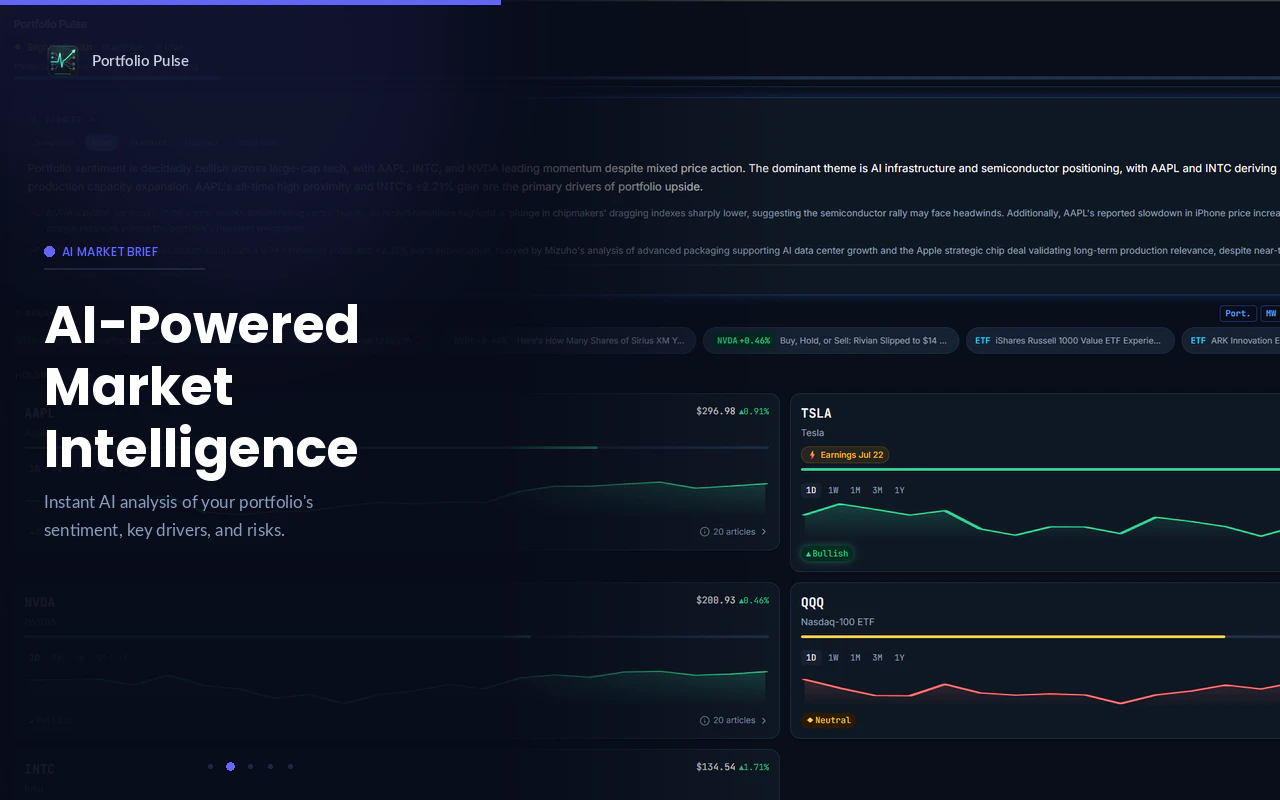Jump to the last carousel dot
The height and width of the screenshot is (800, 1280).
(x=290, y=766)
